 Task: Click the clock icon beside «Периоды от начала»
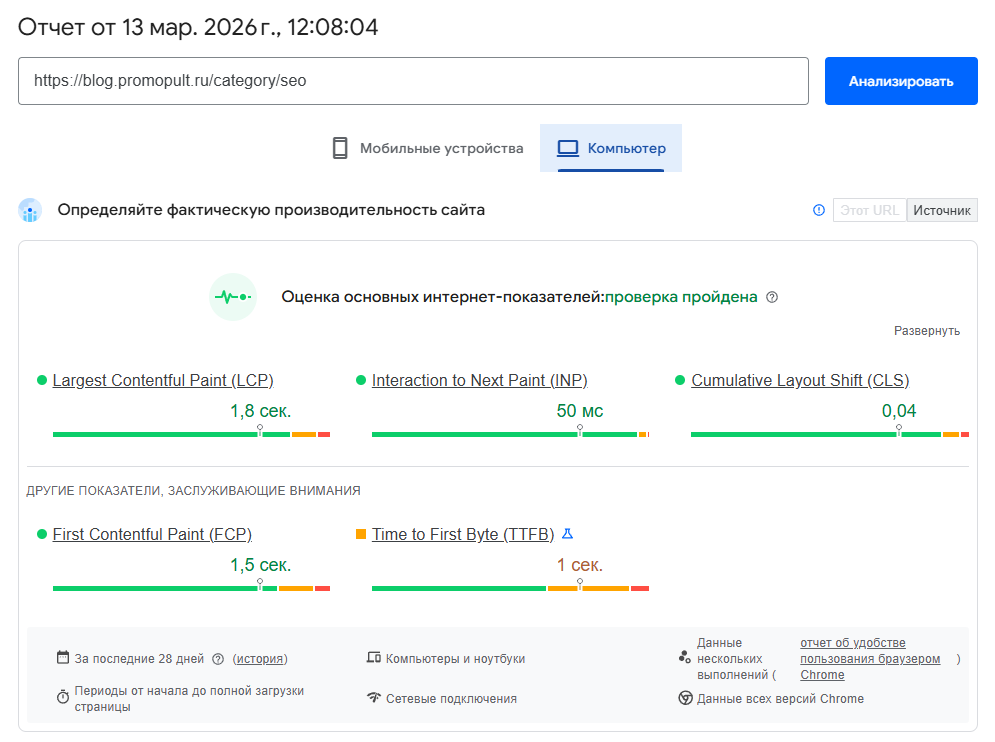click(61, 691)
